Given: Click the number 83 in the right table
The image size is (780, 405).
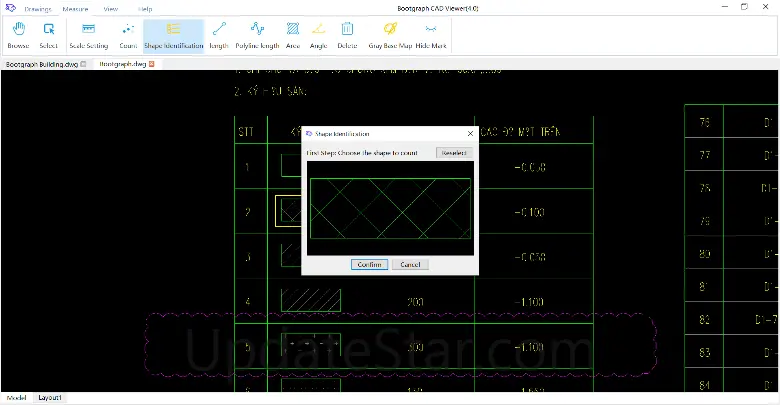Looking at the screenshot, I should coord(704,353).
